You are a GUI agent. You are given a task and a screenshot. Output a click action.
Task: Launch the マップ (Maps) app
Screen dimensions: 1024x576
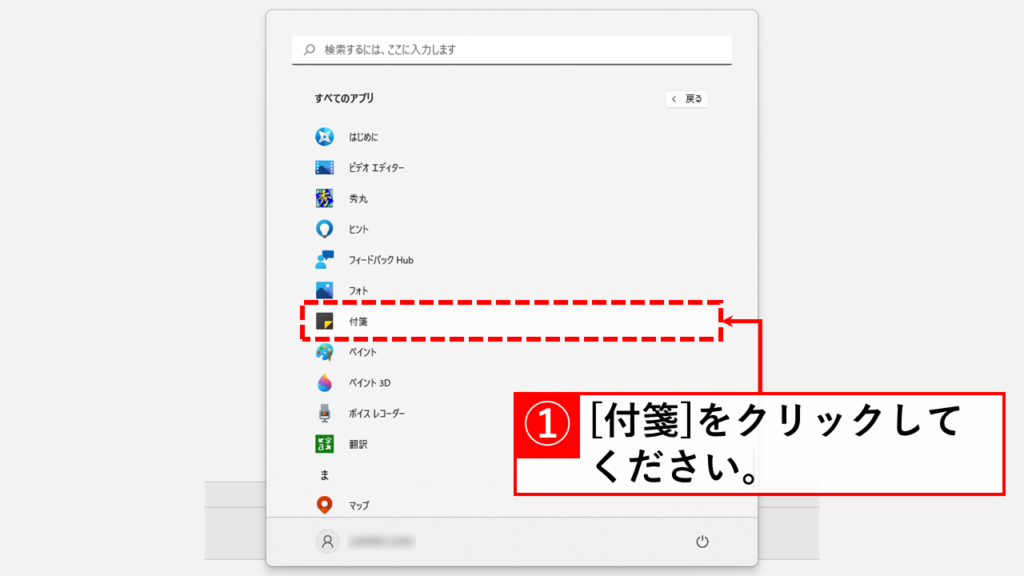tap(357, 505)
